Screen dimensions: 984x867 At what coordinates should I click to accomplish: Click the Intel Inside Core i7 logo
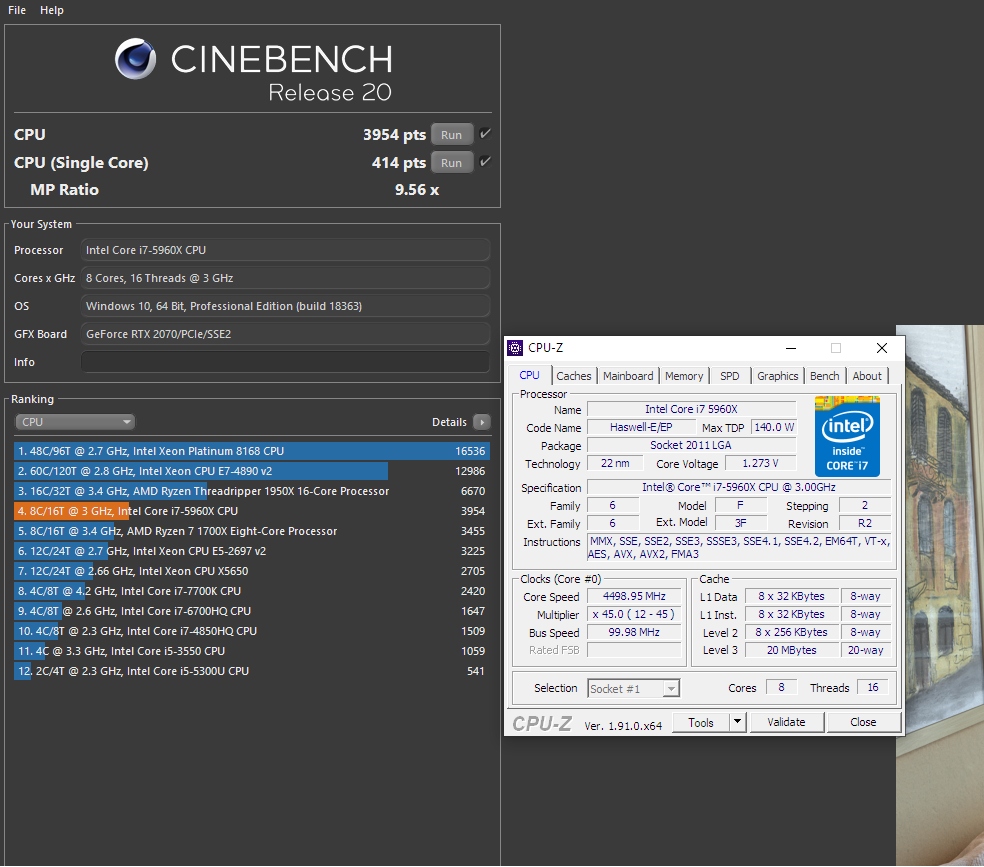pos(847,437)
